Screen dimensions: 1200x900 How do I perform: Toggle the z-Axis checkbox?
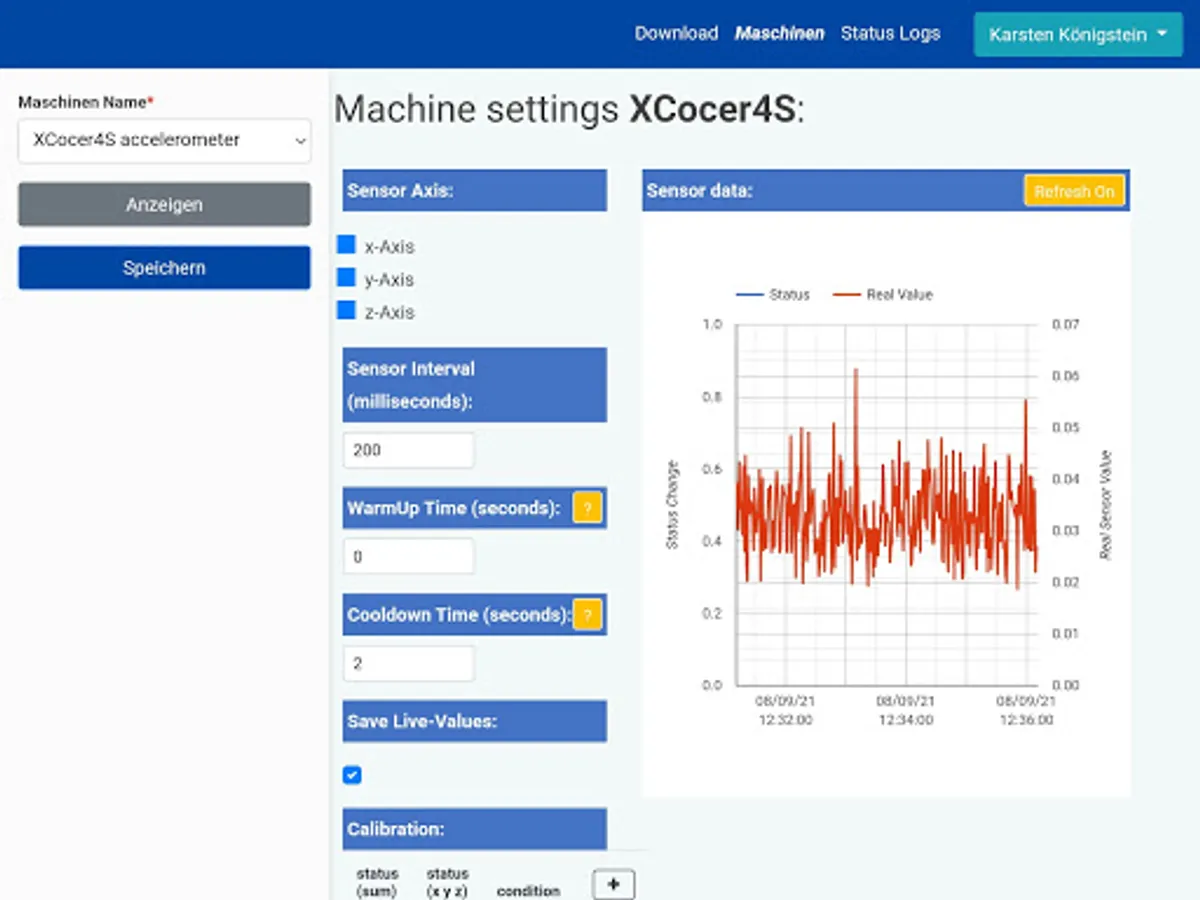(347, 311)
